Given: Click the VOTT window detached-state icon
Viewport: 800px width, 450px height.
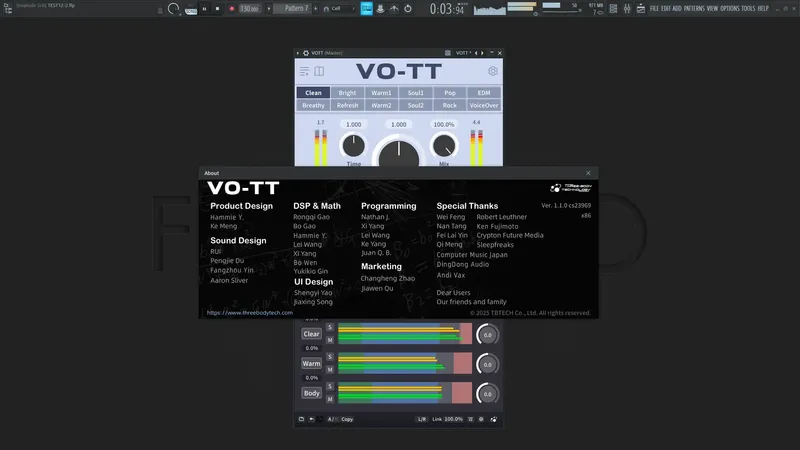Looking at the screenshot, I should coord(447,53).
